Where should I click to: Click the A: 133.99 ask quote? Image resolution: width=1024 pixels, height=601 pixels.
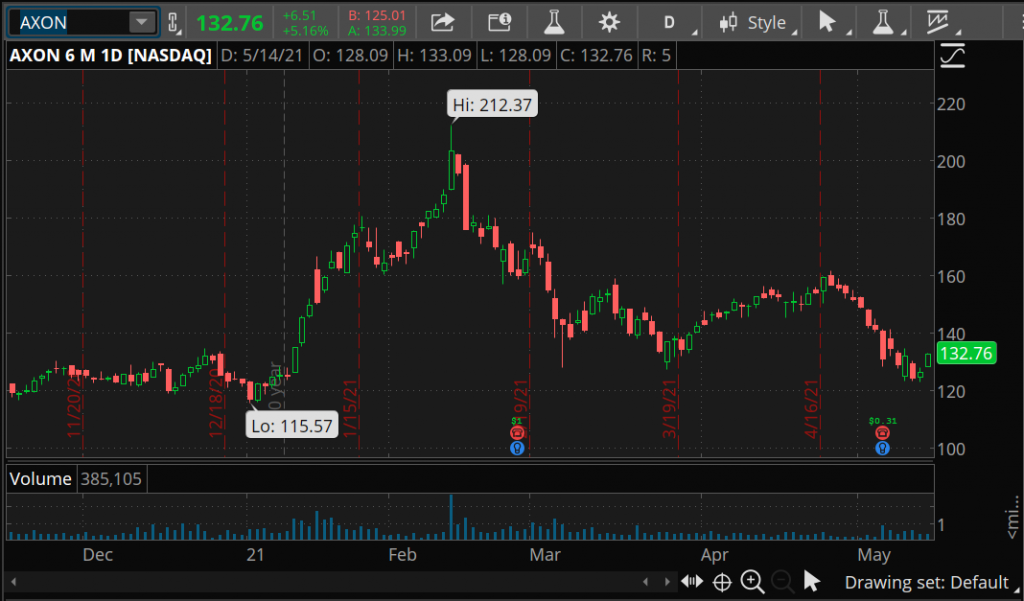pos(377,31)
